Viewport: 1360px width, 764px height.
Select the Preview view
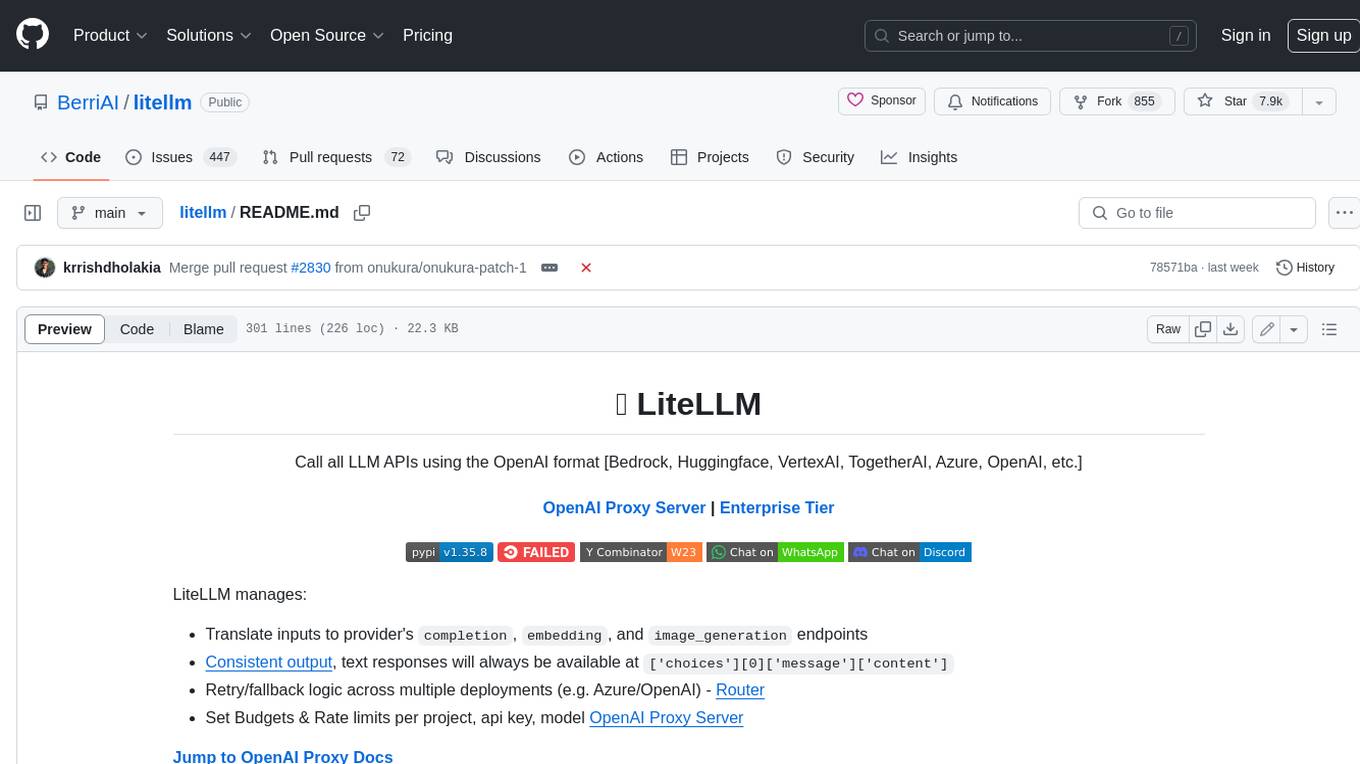coord(65,329)
